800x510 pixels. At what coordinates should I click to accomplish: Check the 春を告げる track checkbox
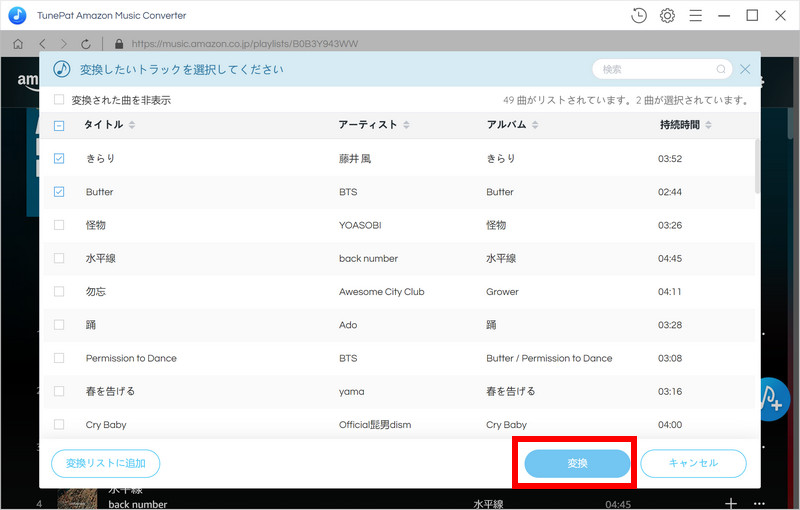(59, 391)
